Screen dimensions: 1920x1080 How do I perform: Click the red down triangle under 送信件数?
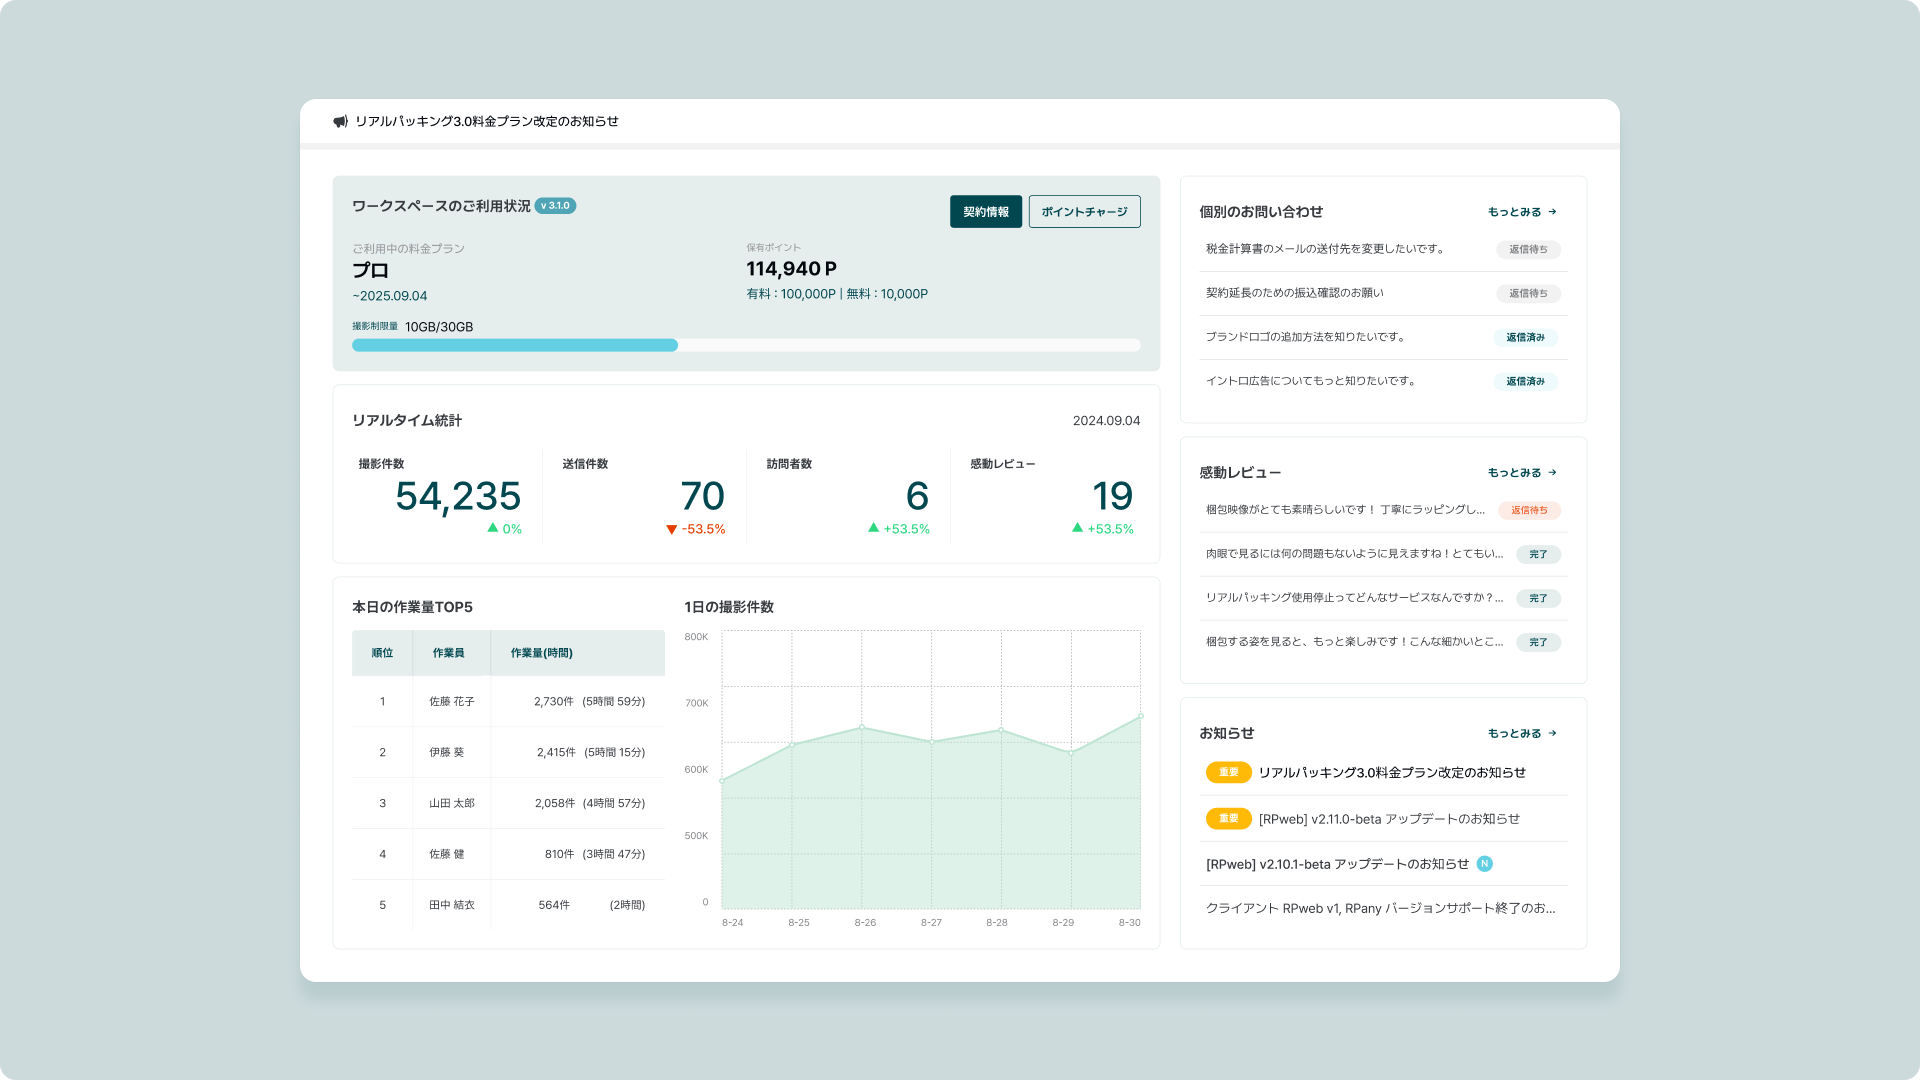click(671, 530)
